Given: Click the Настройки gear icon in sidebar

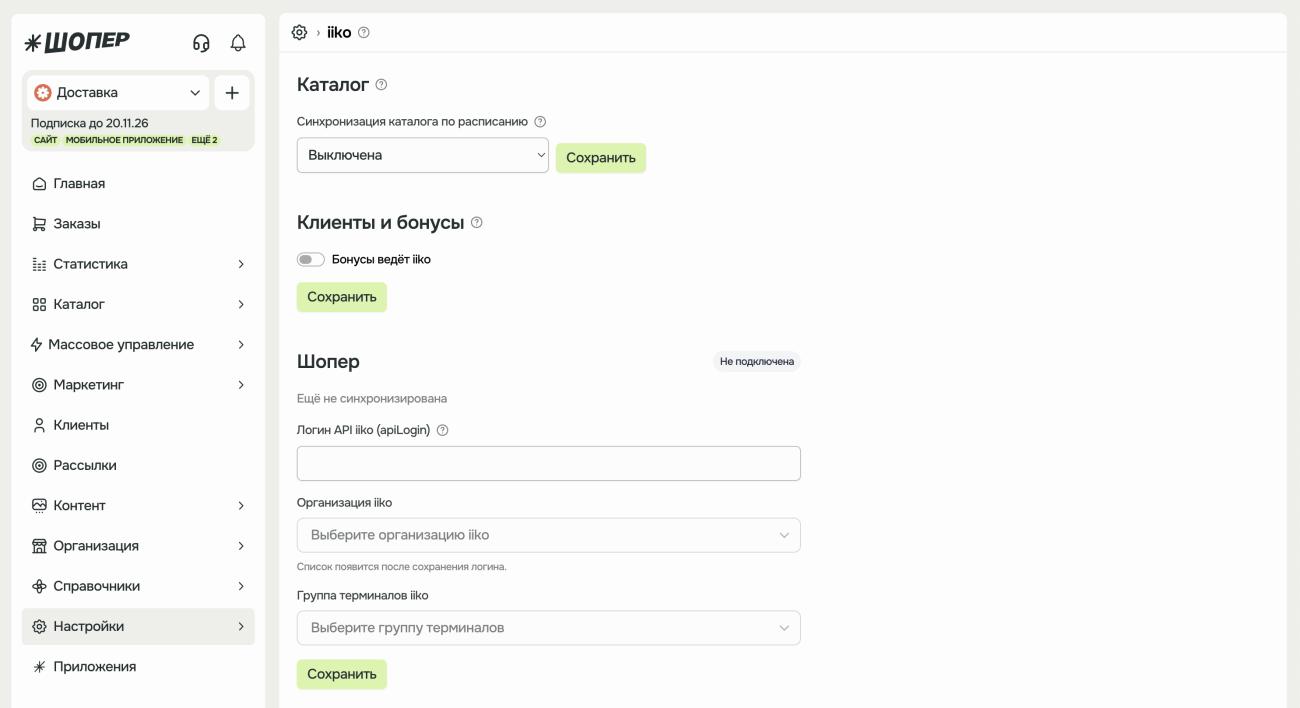Looking at the screenshot, I should tap(39, 626).
